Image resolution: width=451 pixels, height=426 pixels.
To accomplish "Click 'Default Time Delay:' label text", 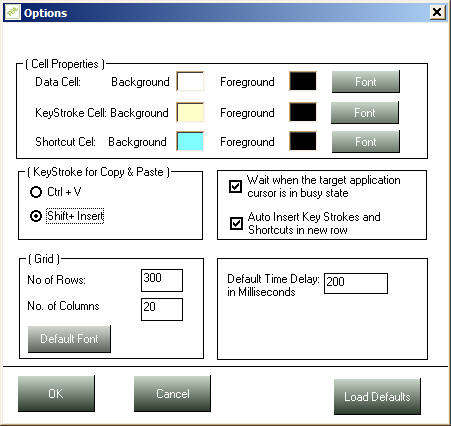I will [x=273, y=279].
